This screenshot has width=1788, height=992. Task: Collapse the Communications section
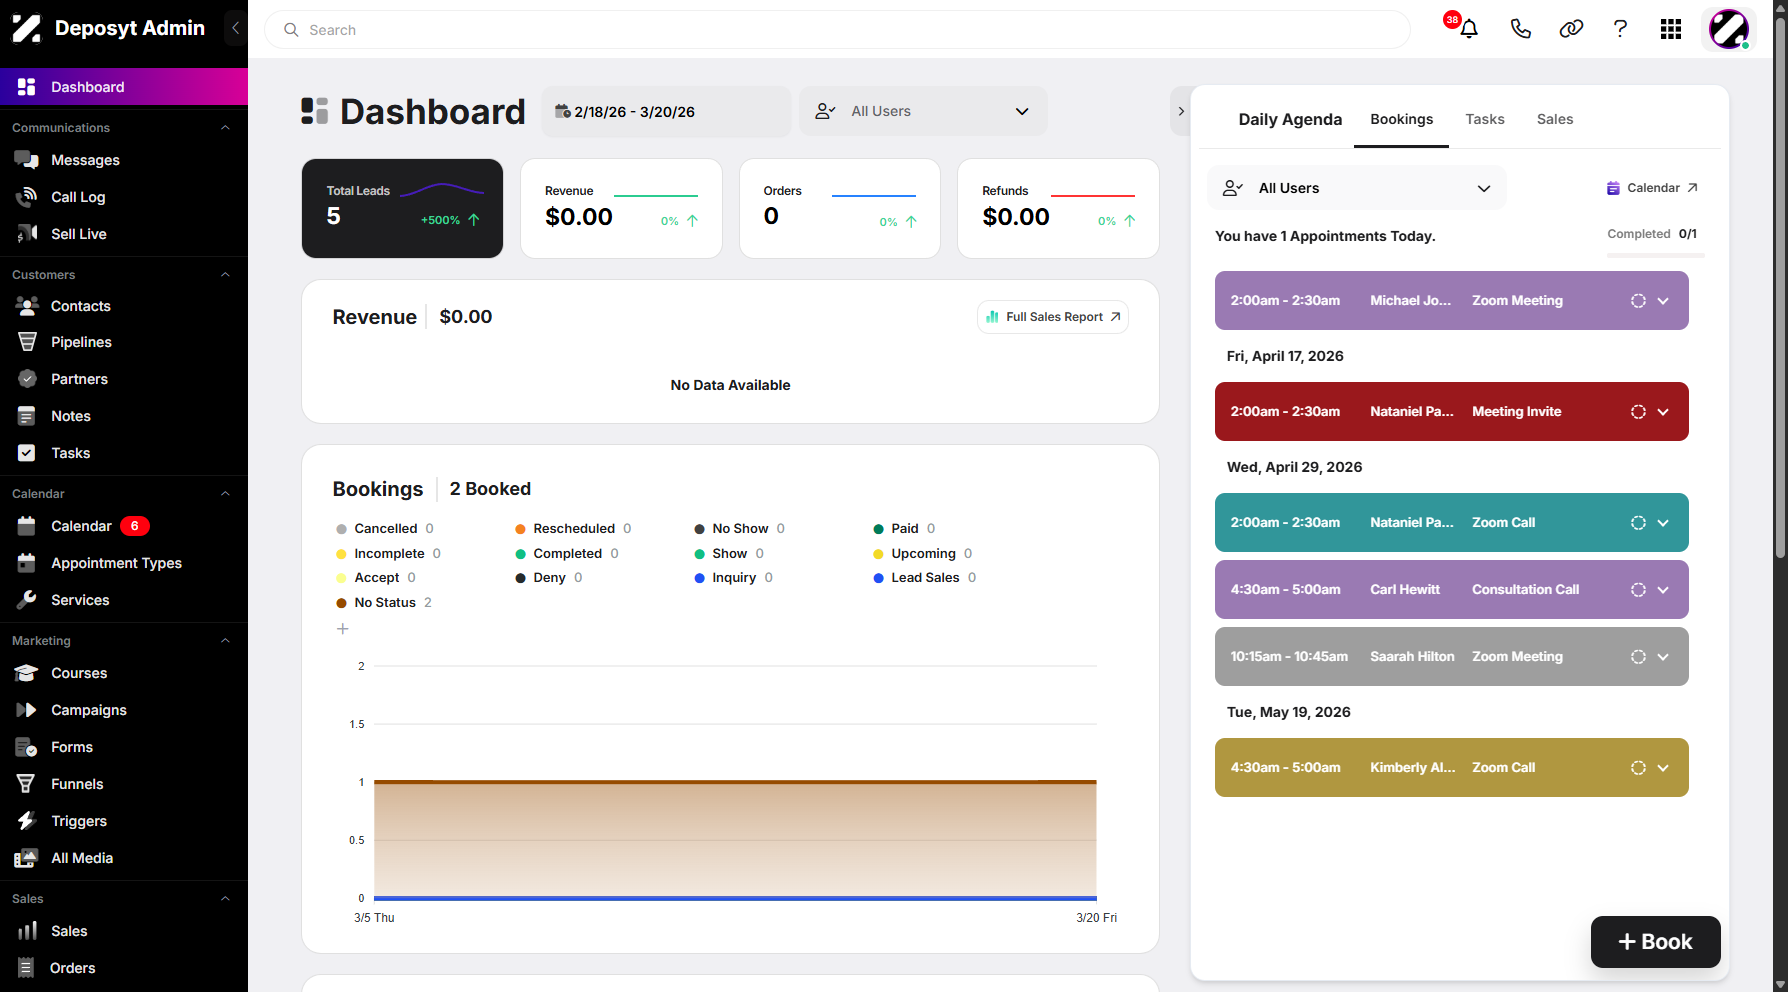(x=225, y=128)
